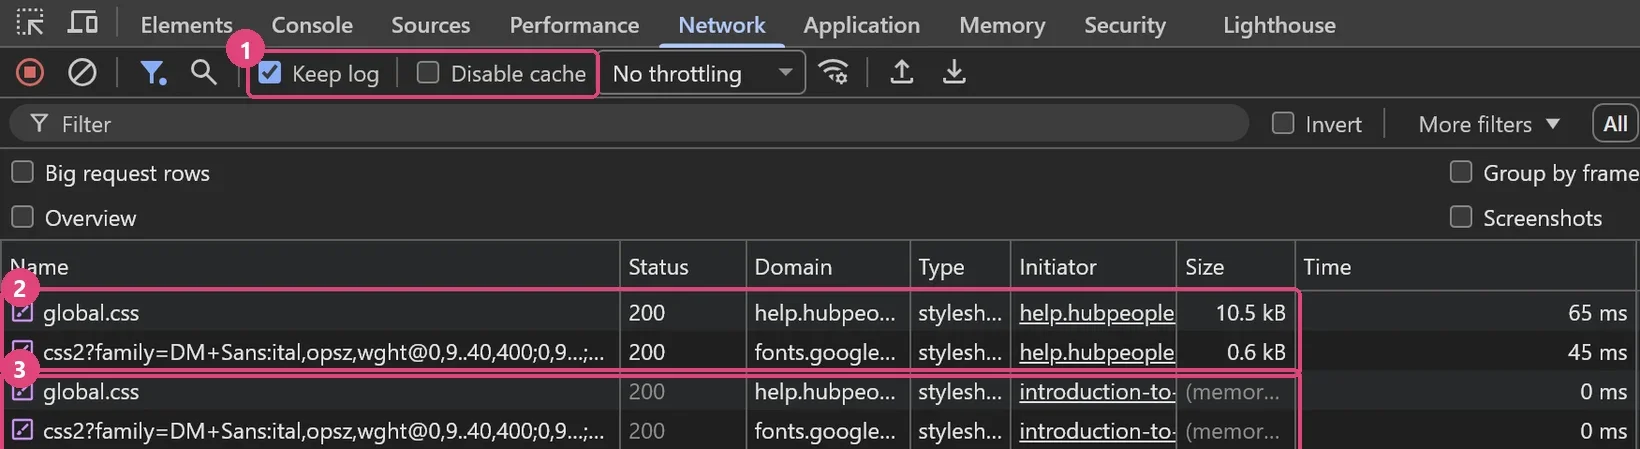
Task: Sort by the Domain column header
Action: tap(828, 267)
